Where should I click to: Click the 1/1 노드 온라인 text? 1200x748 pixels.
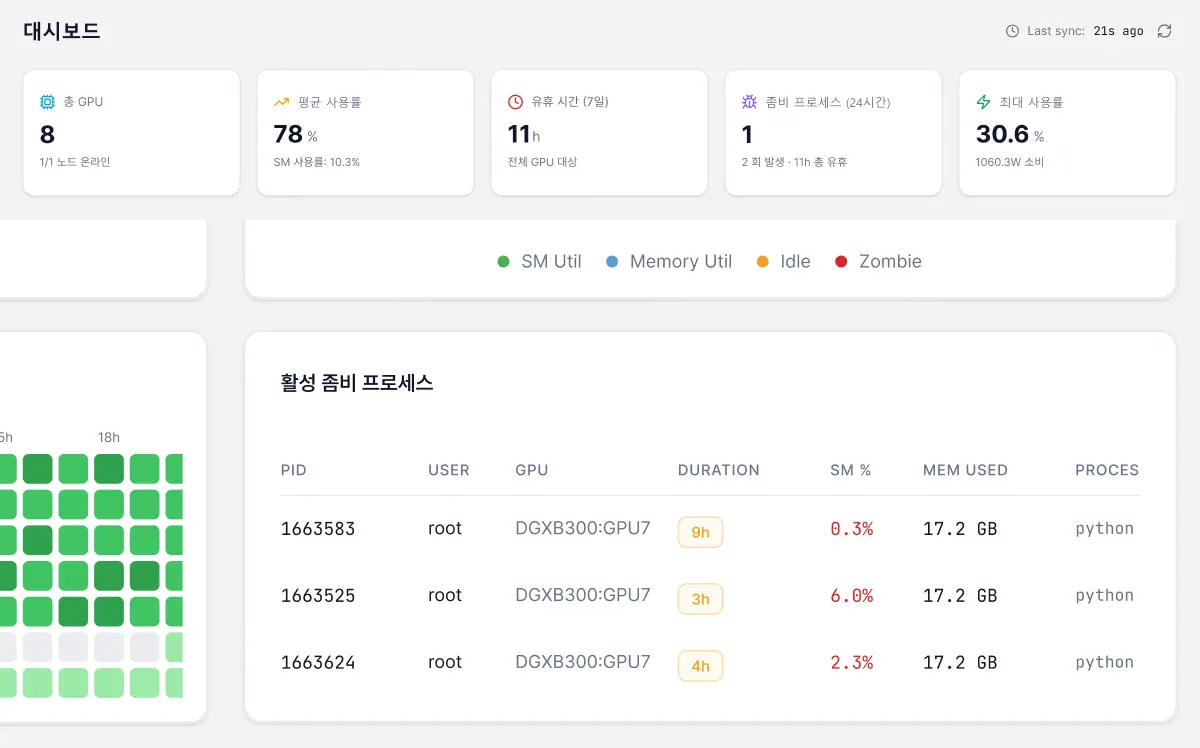tap(75, 162)
